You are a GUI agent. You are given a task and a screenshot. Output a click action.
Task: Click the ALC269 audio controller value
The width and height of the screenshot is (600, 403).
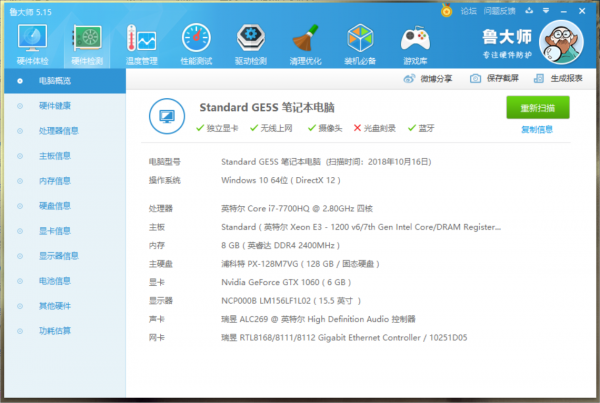pos(318,319)
